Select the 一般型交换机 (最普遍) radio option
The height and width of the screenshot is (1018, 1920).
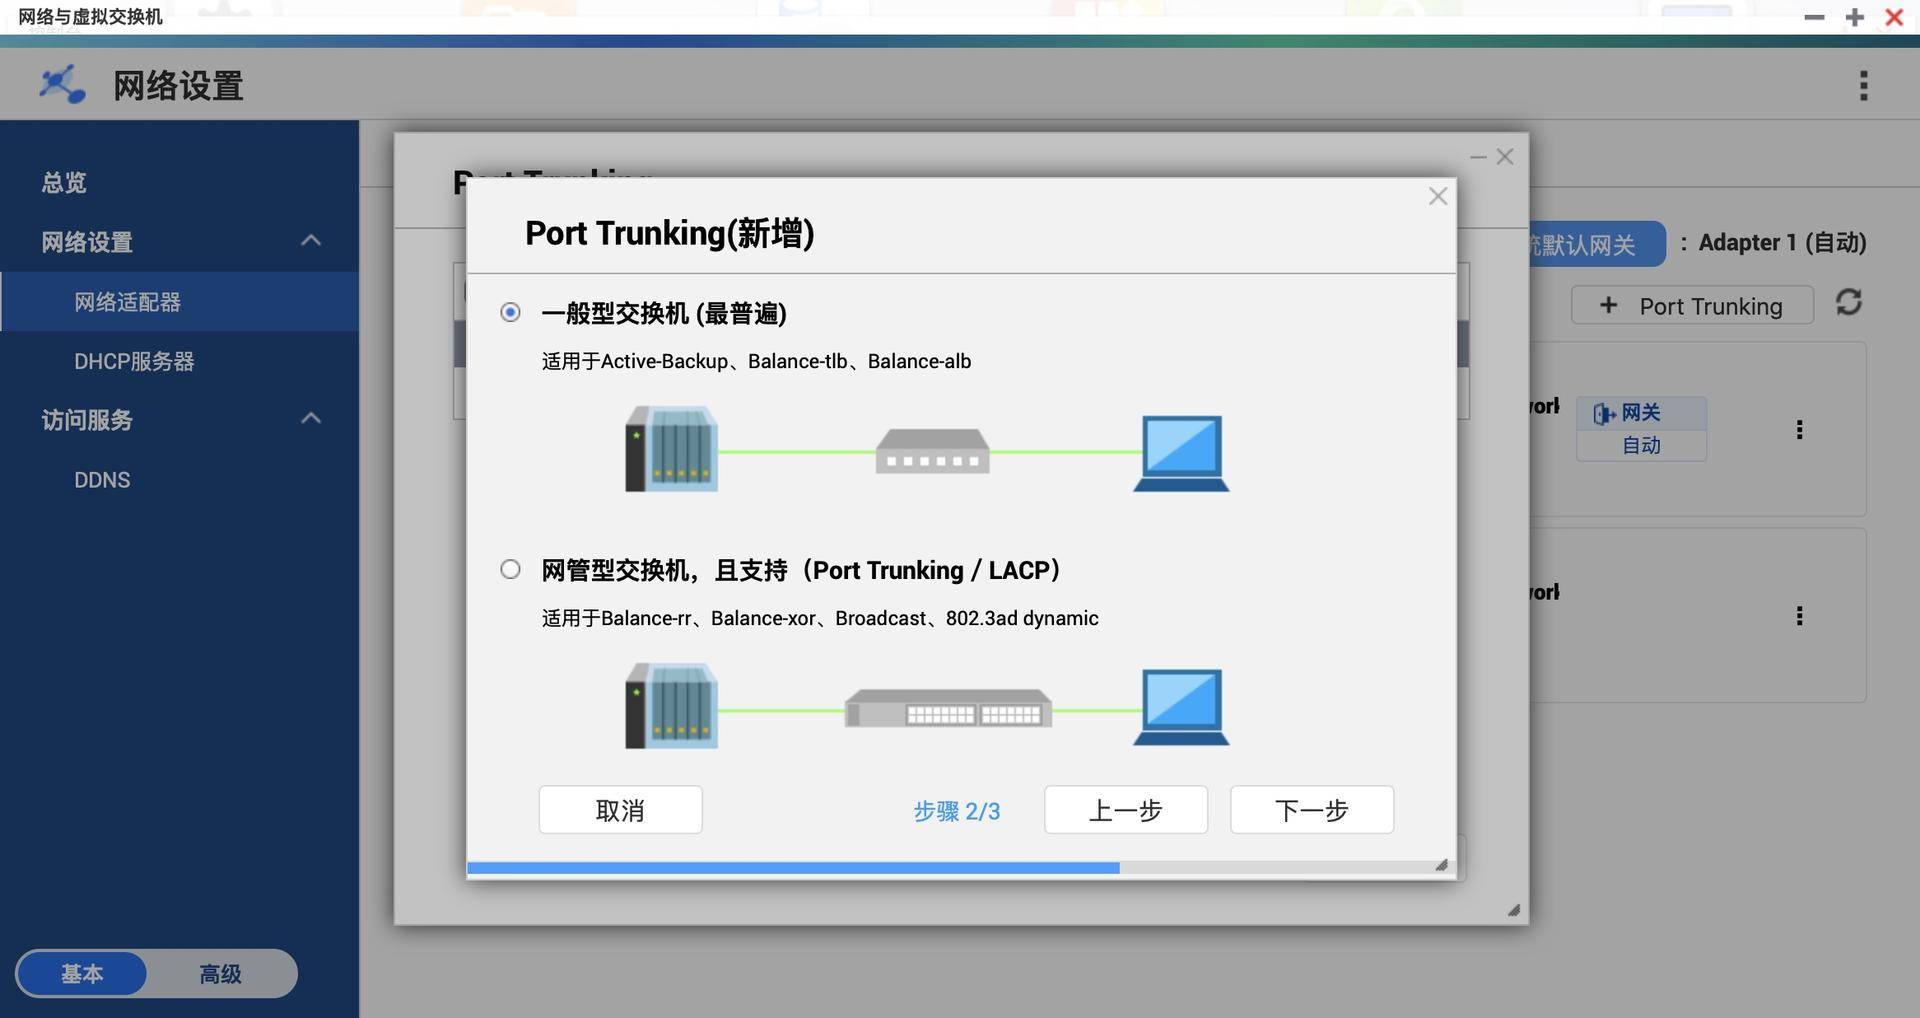(510, 312)
